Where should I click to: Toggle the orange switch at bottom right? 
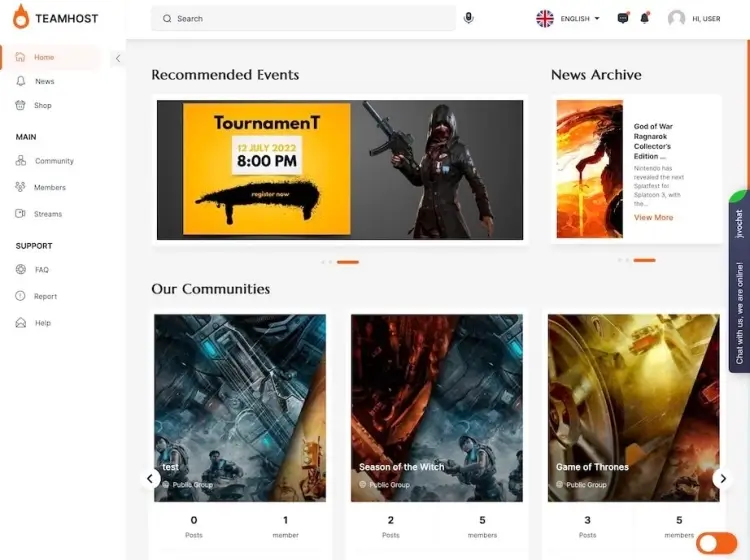(x=717, y=543)
